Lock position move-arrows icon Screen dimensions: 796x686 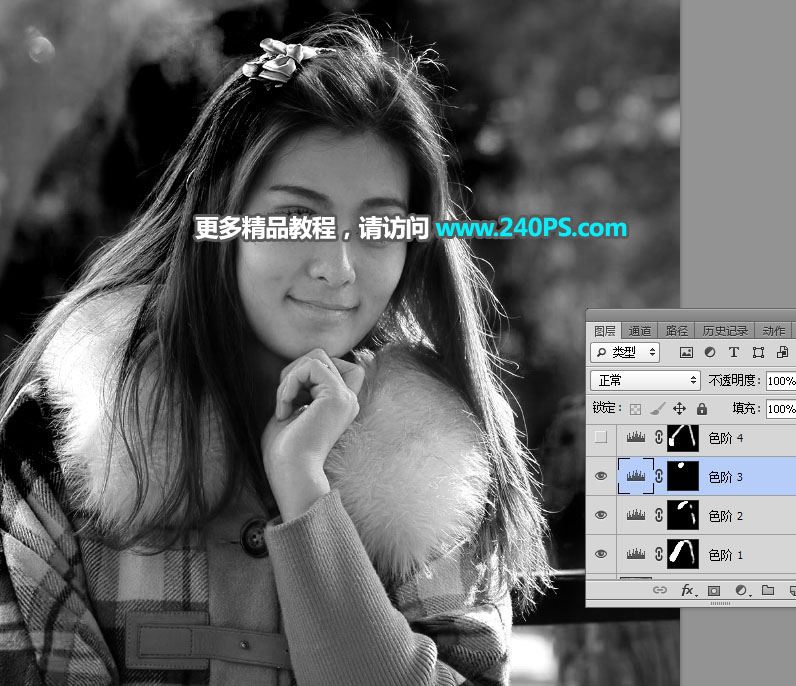(x=679, y=408)
